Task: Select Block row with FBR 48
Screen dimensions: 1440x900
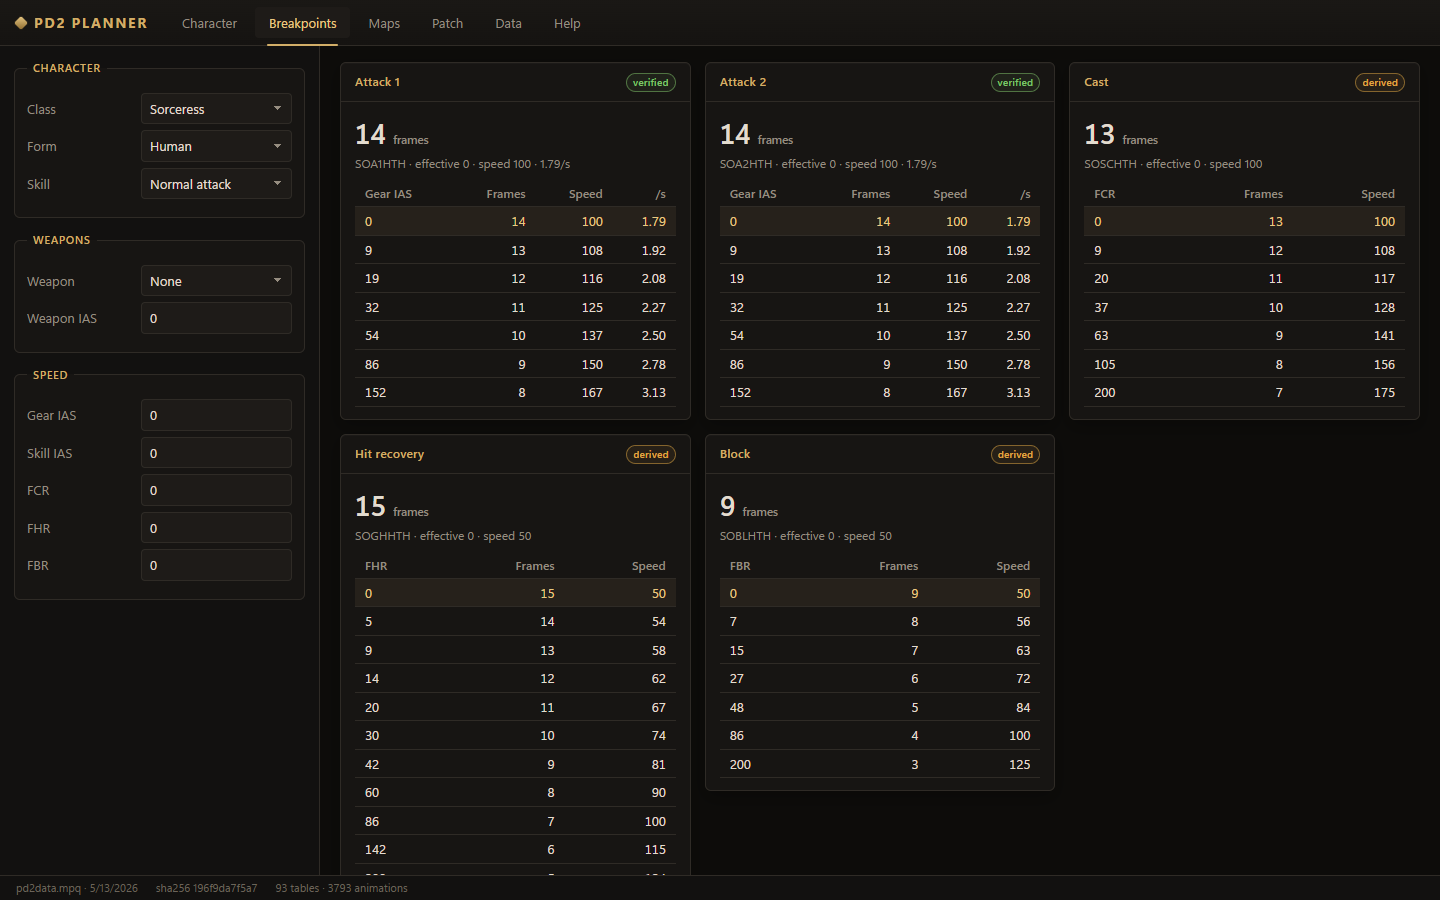Action: click(x=880, y=708)
